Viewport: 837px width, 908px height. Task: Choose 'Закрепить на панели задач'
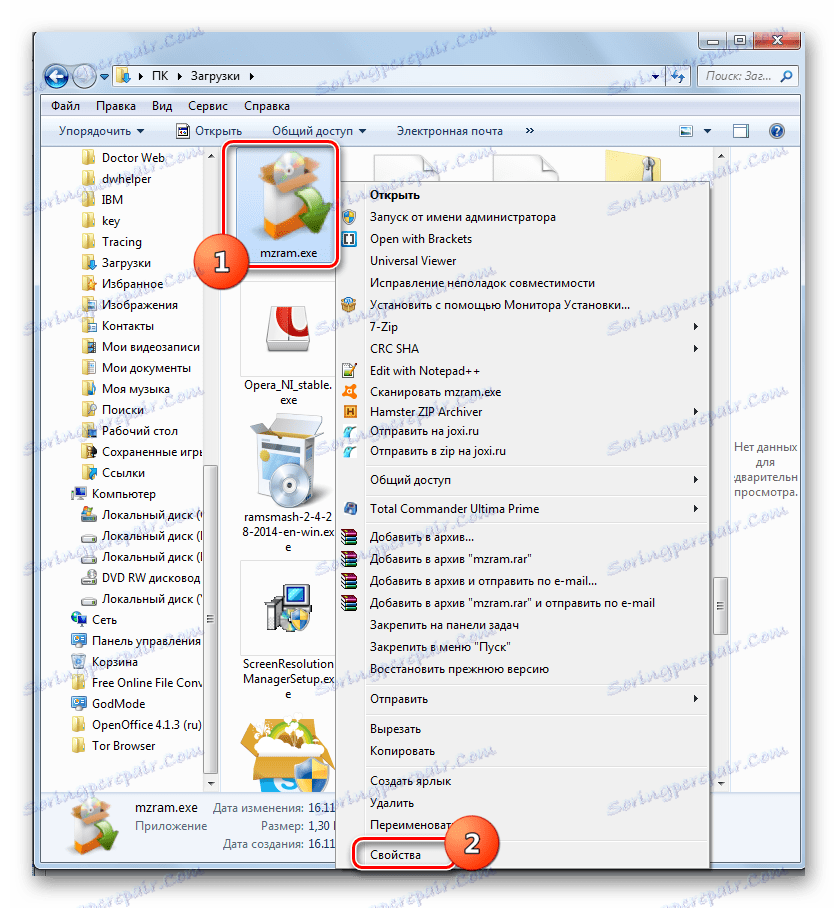(x=444, y=625)
